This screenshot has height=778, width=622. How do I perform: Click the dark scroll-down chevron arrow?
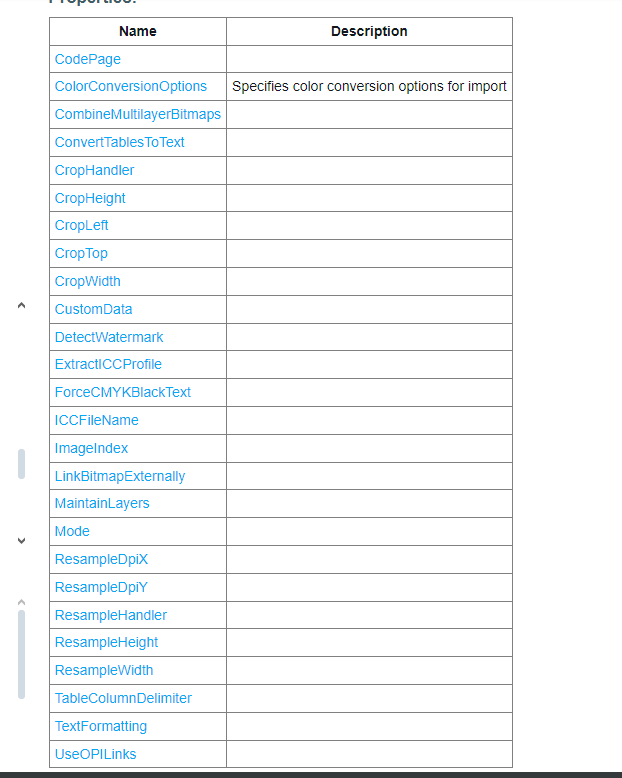pos(21,541)
